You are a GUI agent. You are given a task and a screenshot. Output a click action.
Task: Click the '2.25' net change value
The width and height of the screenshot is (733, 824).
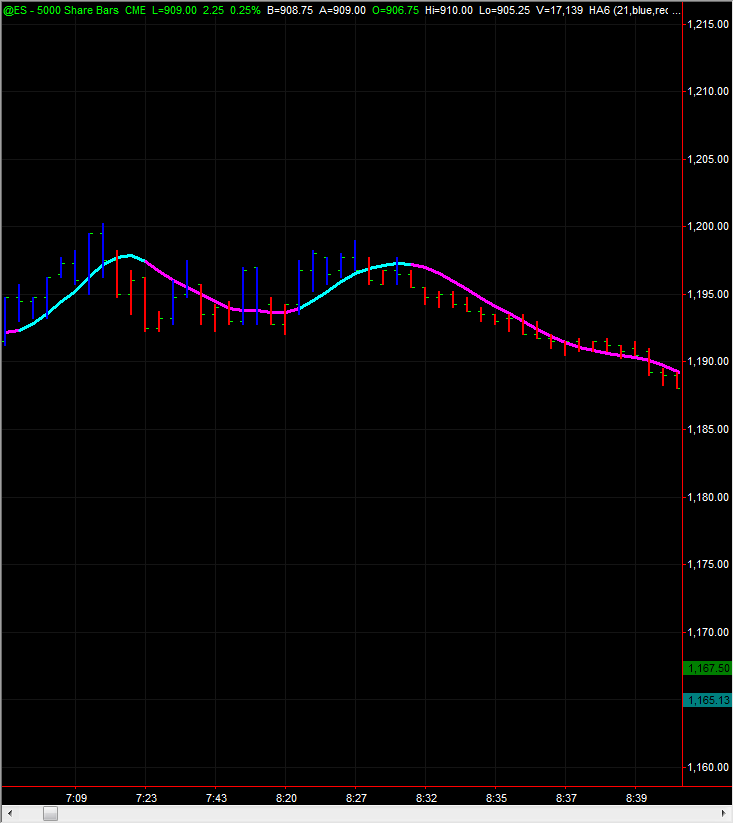pos(213,10)
